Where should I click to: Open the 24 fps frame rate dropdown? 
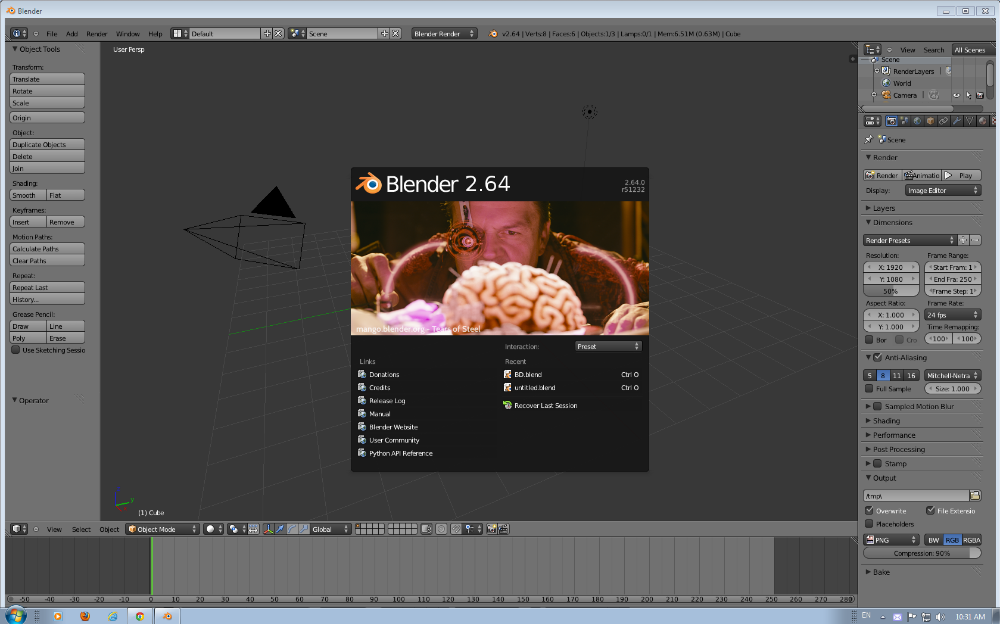point(952,315)
